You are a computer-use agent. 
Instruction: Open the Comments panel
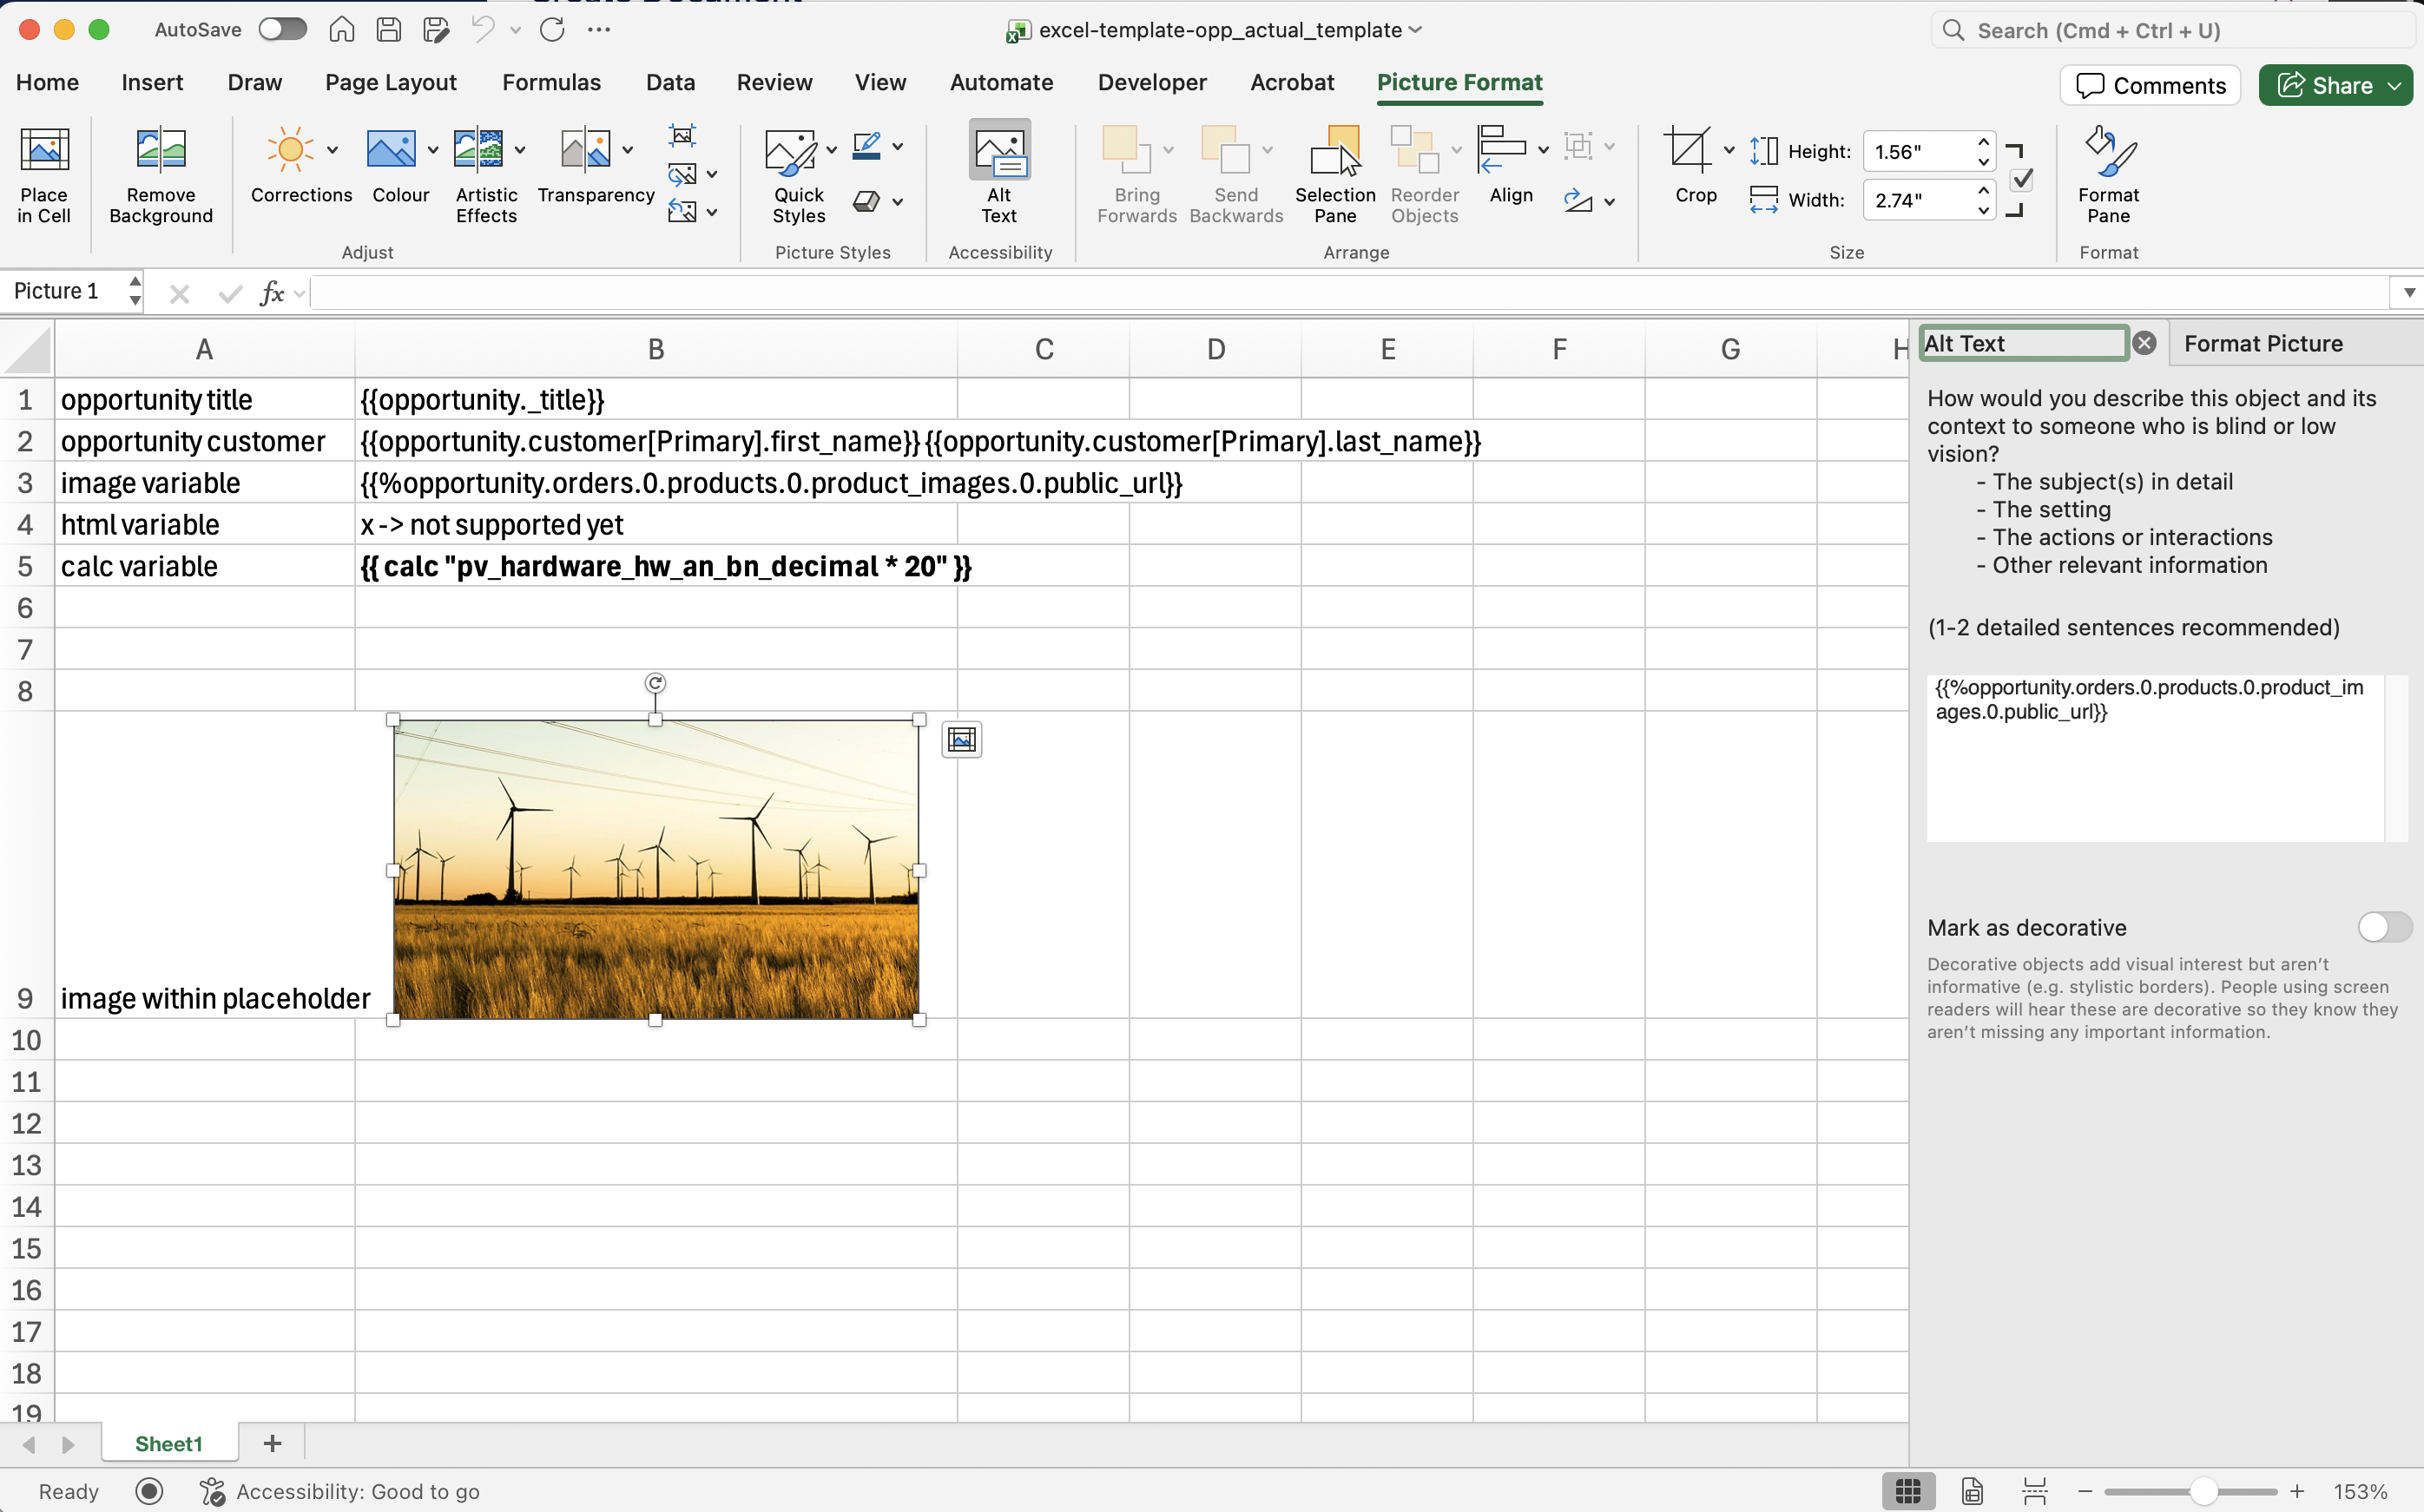(2149, 85)
